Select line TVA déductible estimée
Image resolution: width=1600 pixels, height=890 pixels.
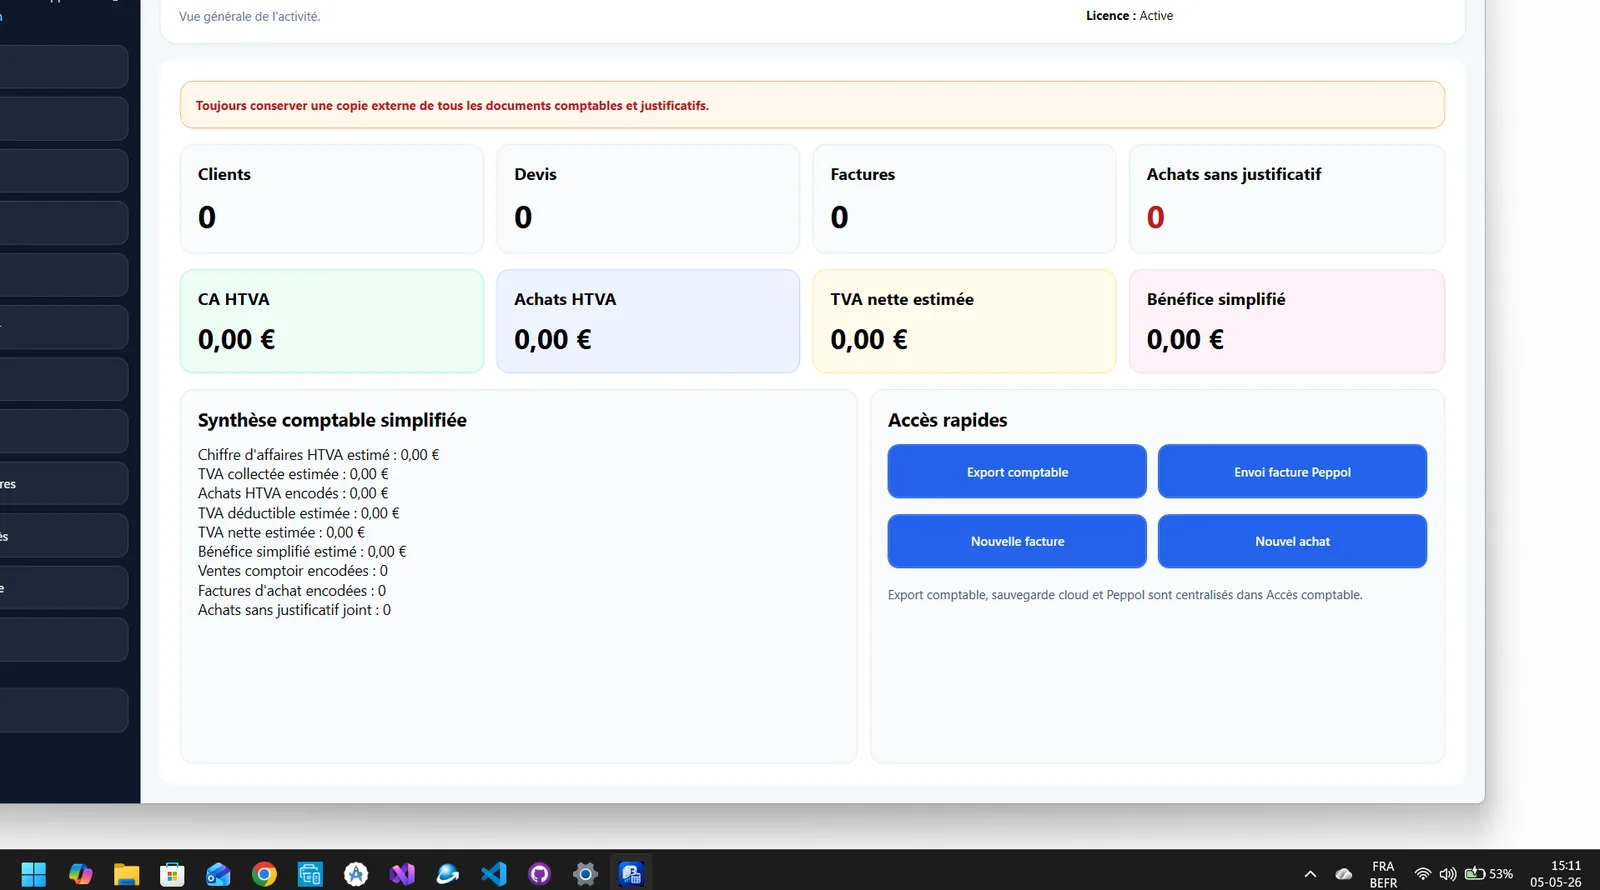click(298, 513)
